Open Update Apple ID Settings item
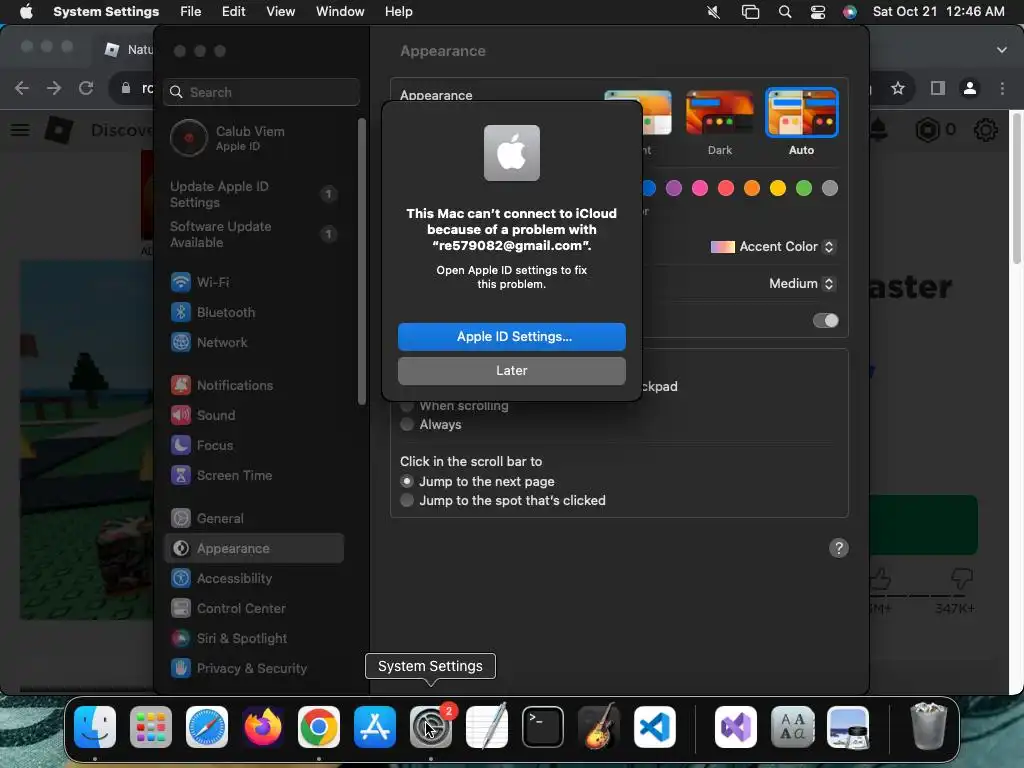 tap(254, 195)
